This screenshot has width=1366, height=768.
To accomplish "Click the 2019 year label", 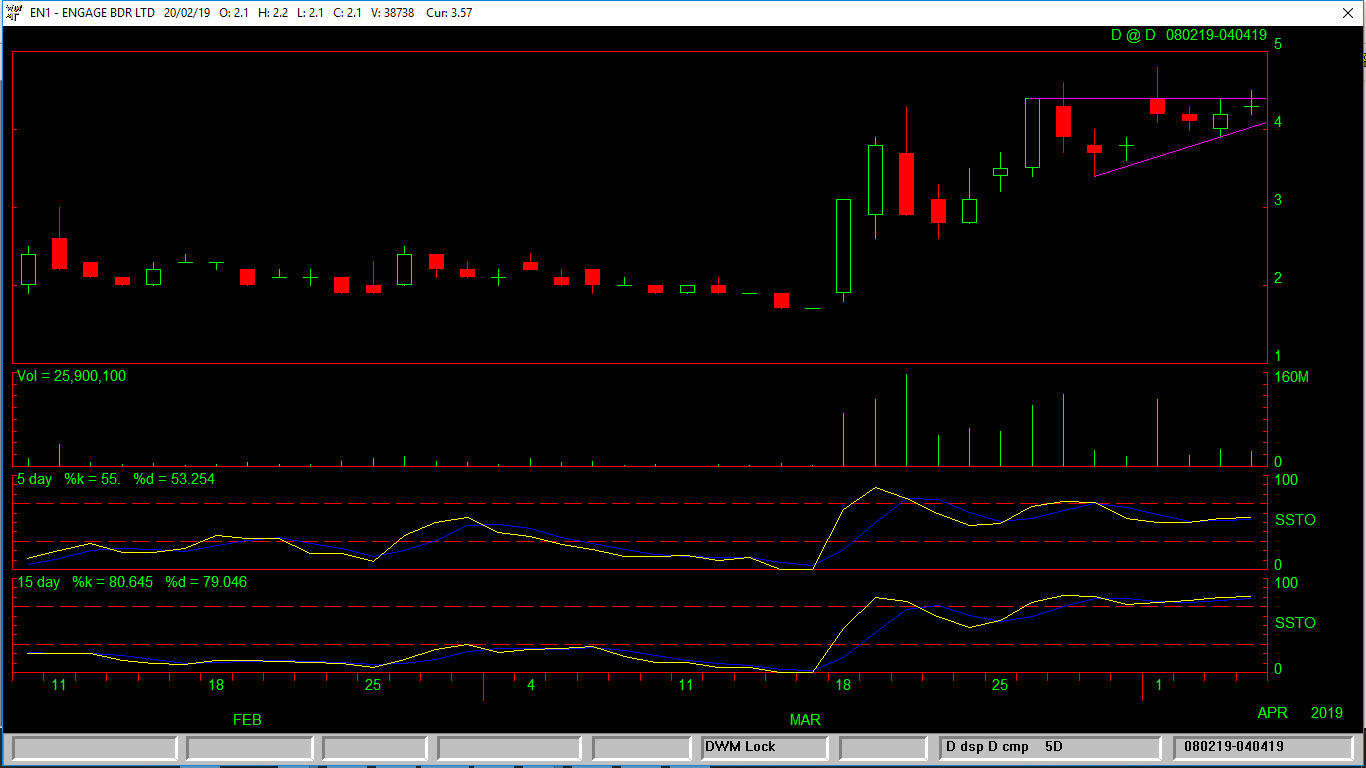I will tap(1327, 713).
